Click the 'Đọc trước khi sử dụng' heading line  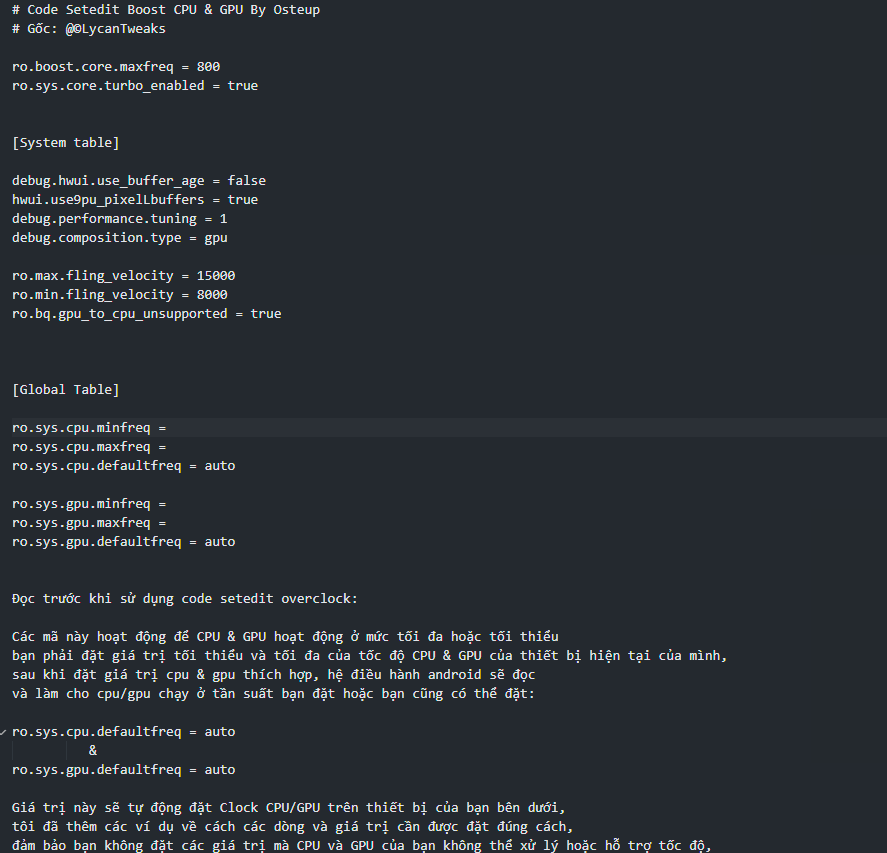185,599
